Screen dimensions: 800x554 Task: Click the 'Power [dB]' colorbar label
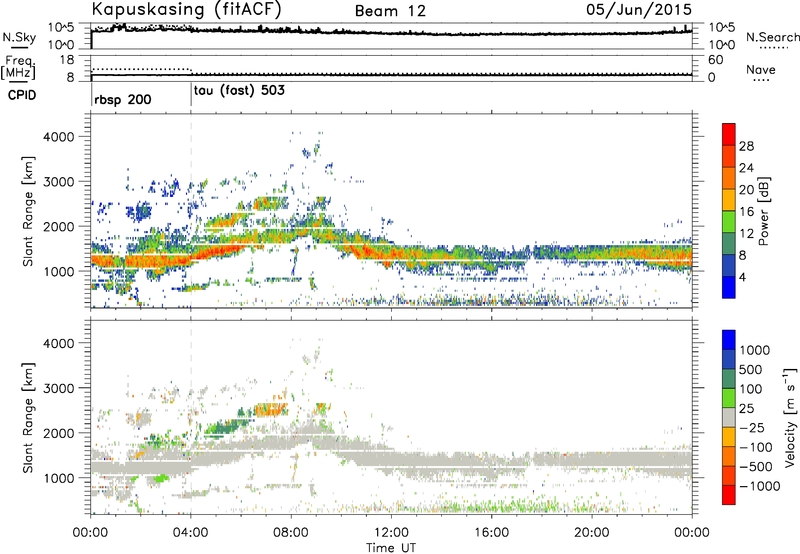[x=763, y=211]
